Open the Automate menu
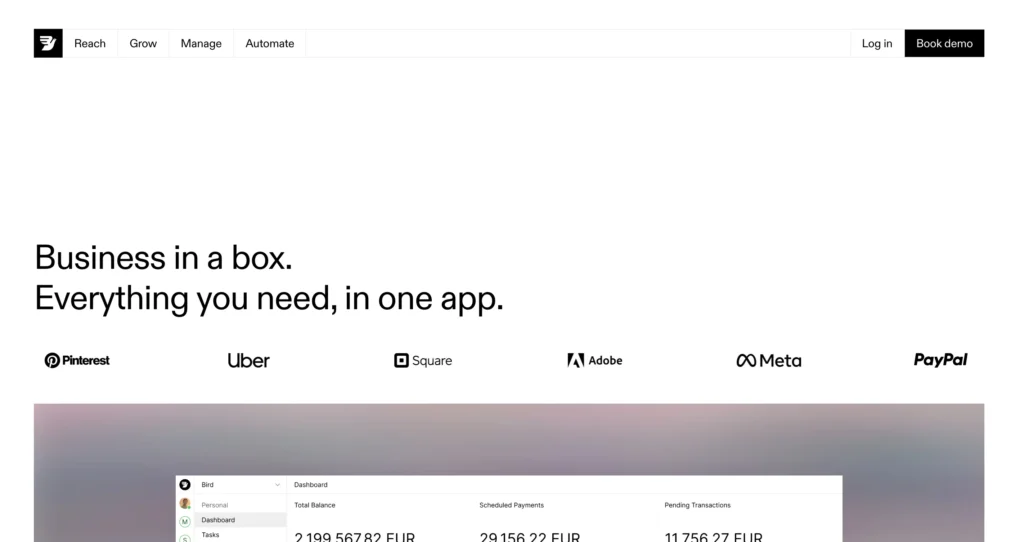The height and width of the screenshot is (542, 1024). [270, 43]
